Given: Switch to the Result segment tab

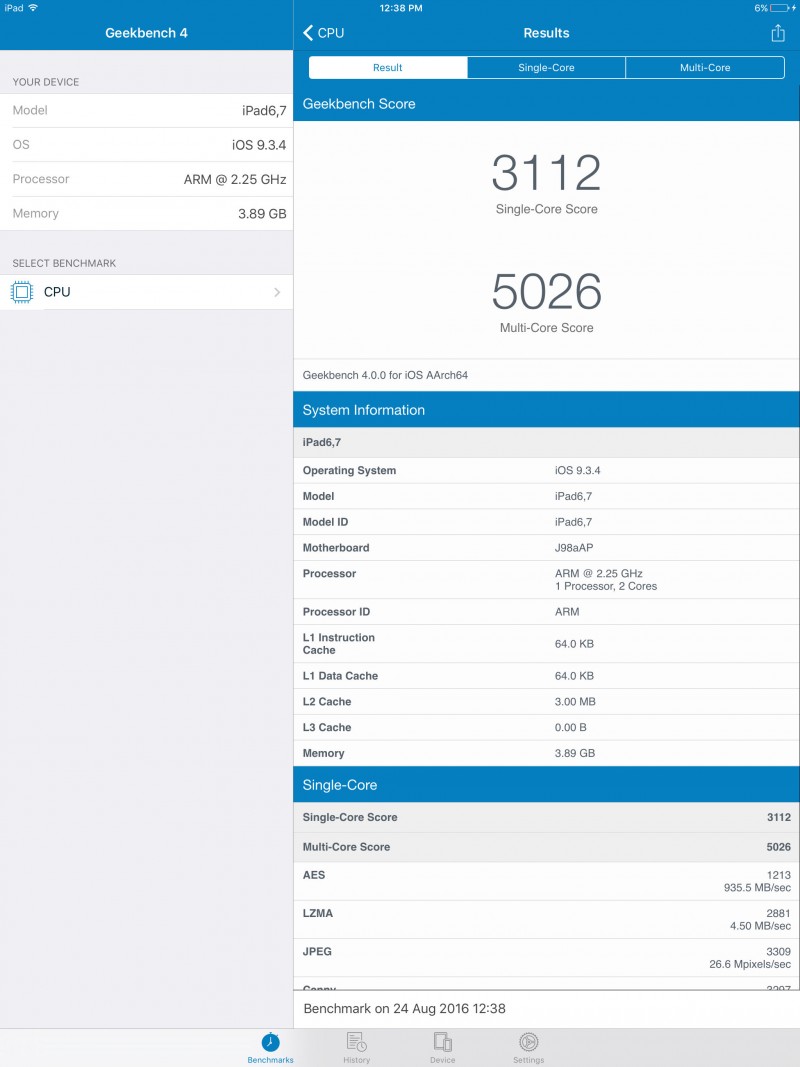Looking at the screenshot, I should click(388, 67).
